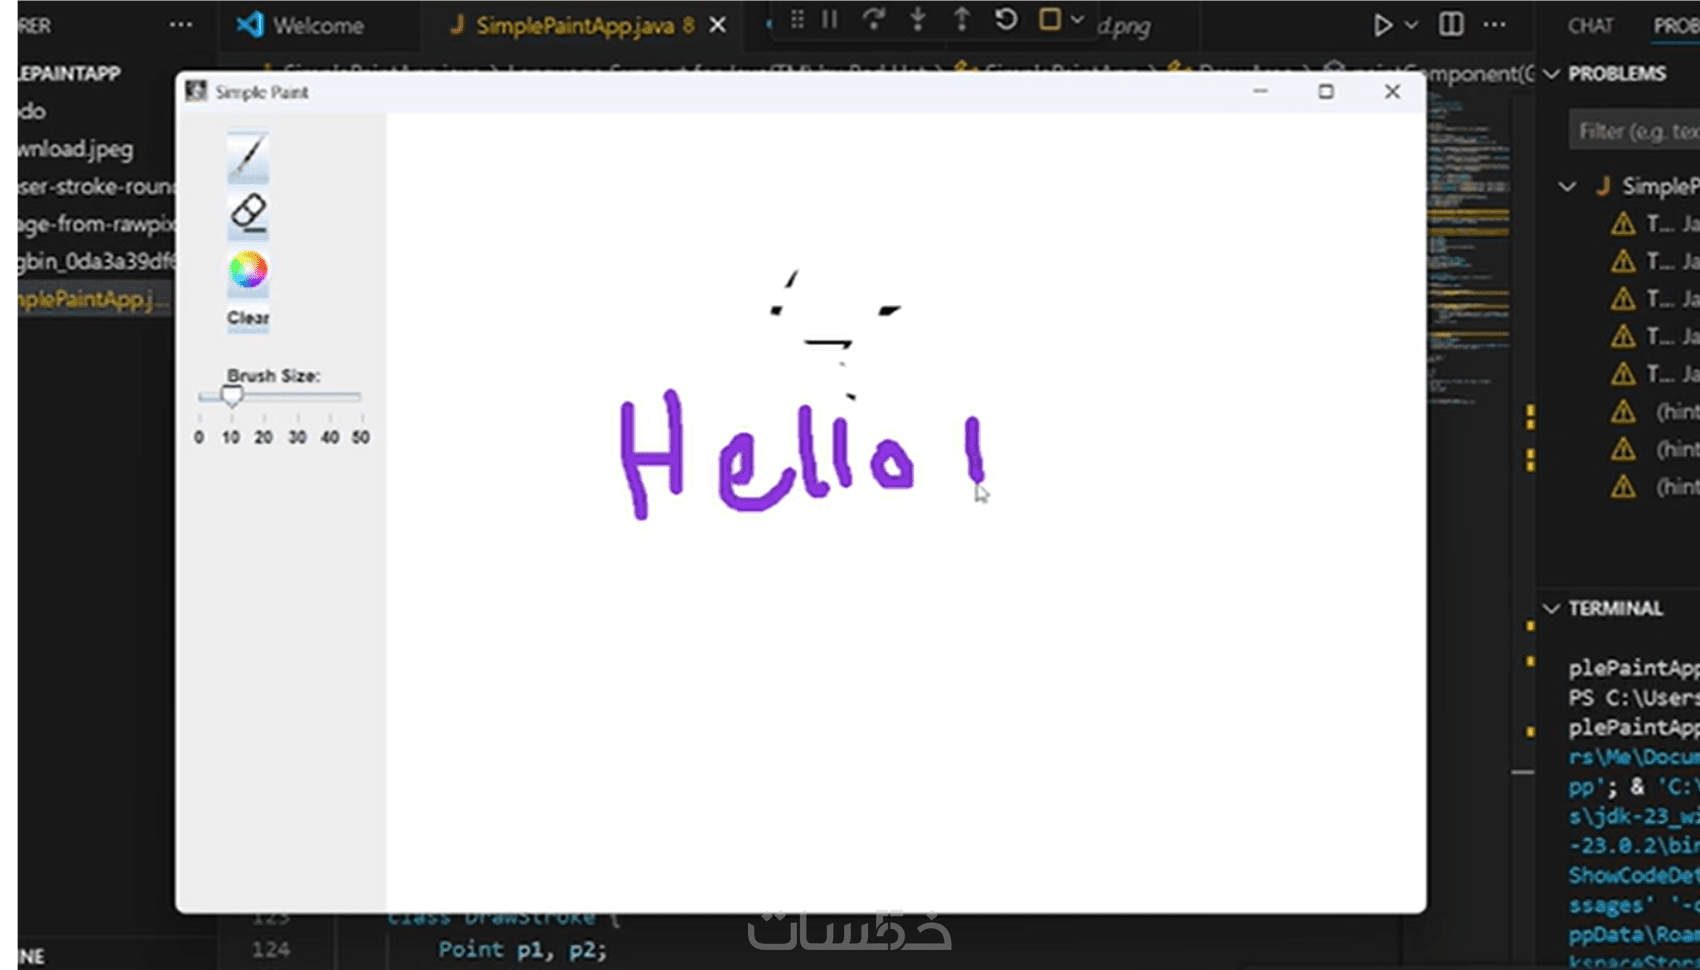Image resolution: width=1700 pixels, height=970 pixels.
Task: Stop the debug session
Action: coord(1049,20)
